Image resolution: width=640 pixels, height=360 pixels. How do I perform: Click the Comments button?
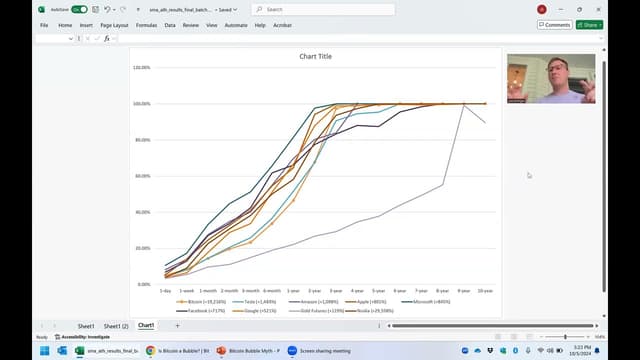pyautogui.click(x=555, y=25)
